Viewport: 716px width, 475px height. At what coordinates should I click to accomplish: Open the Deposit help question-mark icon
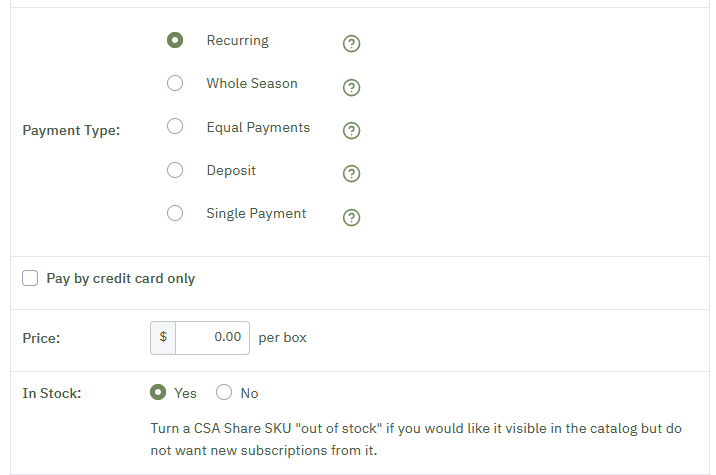click(351, 174)
